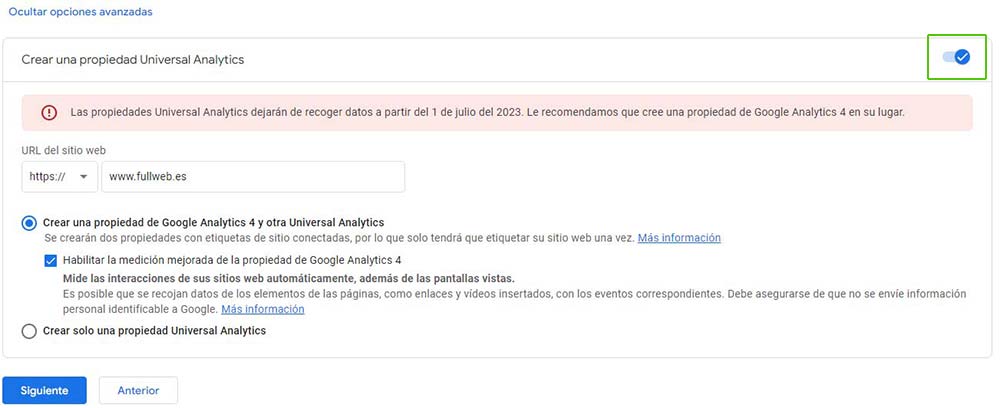Toggle off the Universal Analytics property switch
The width and height of the screenshot is (1000, 408).
click(956, 57)
